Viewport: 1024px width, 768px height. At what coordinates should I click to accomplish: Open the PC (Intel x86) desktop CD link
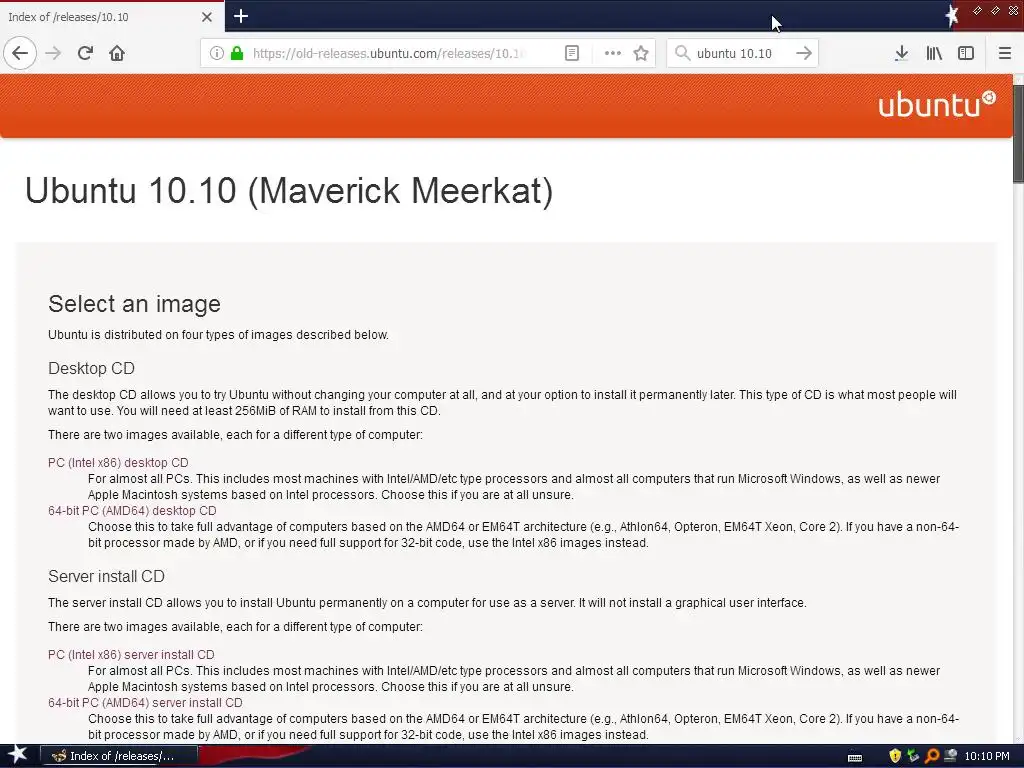tap(118, 462)
